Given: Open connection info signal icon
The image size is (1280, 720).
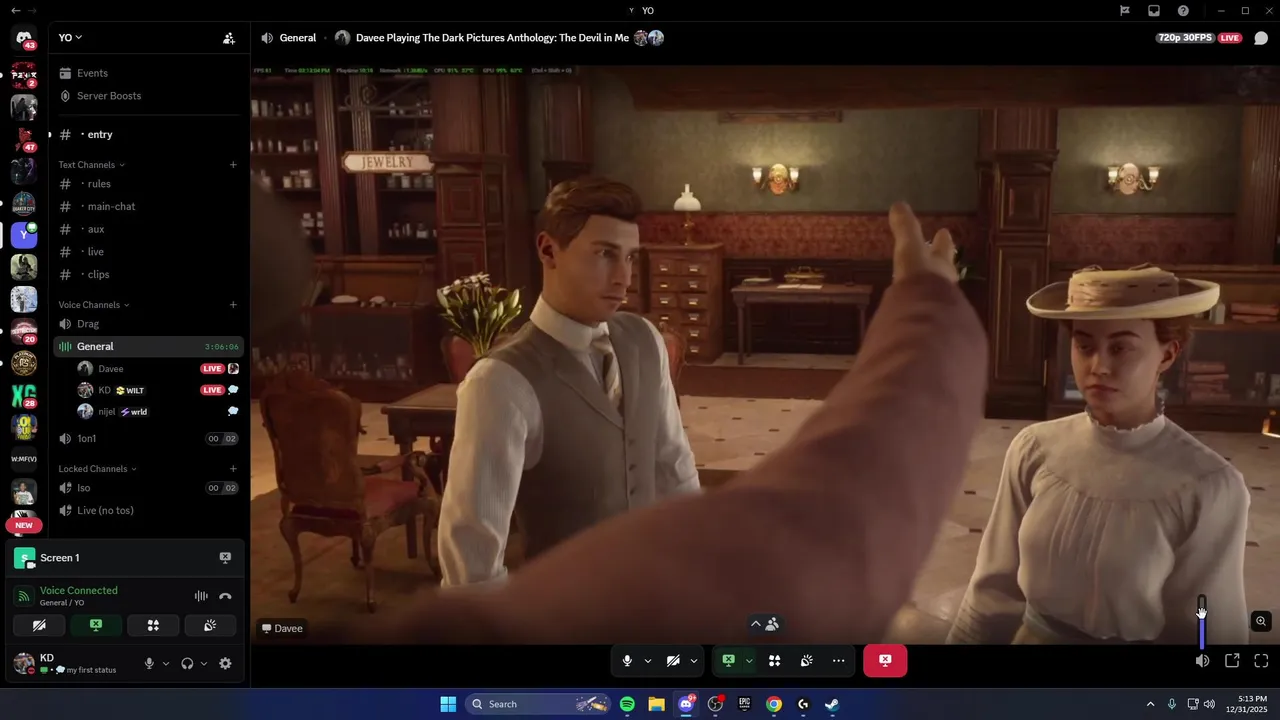Looking at the screenshot, I should (24, 596).
